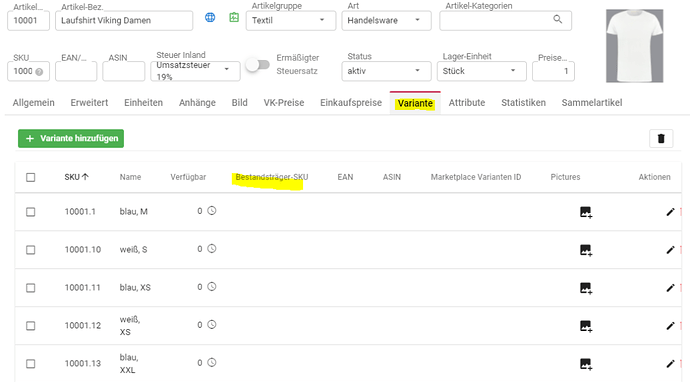Image resolution: width=690 pixels, height=382 pixels.
Task: Click the Bestandsträger-SKU column header
Action: coord(272,177)
